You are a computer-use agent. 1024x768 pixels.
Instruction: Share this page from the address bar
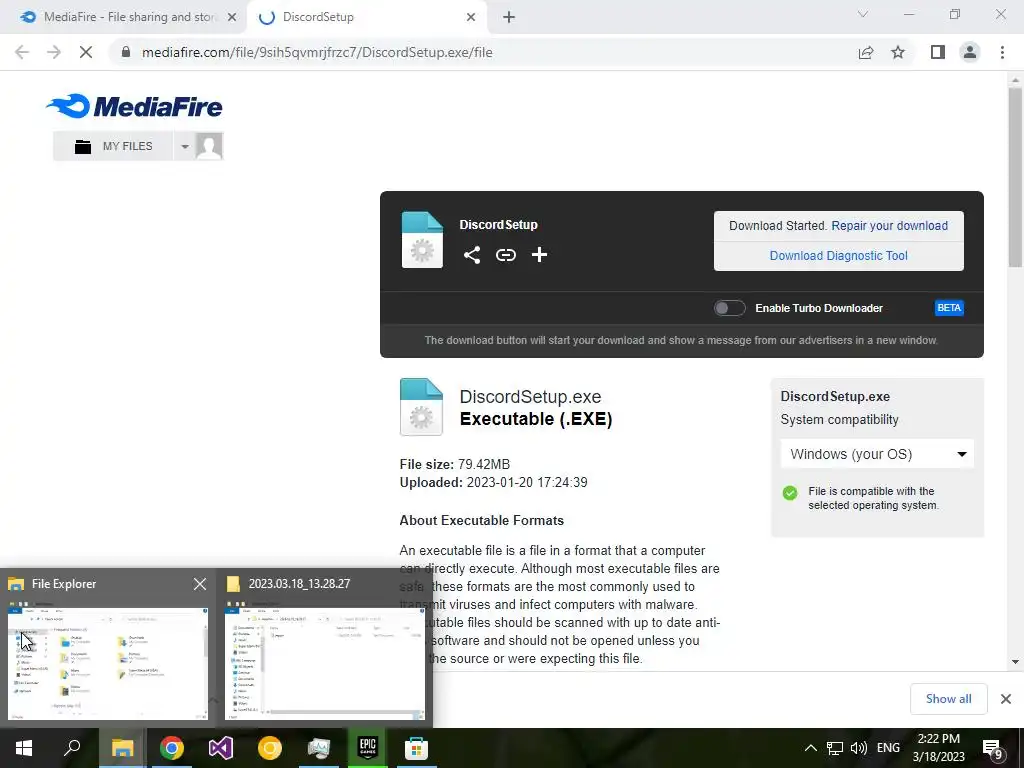click(866, 52)
